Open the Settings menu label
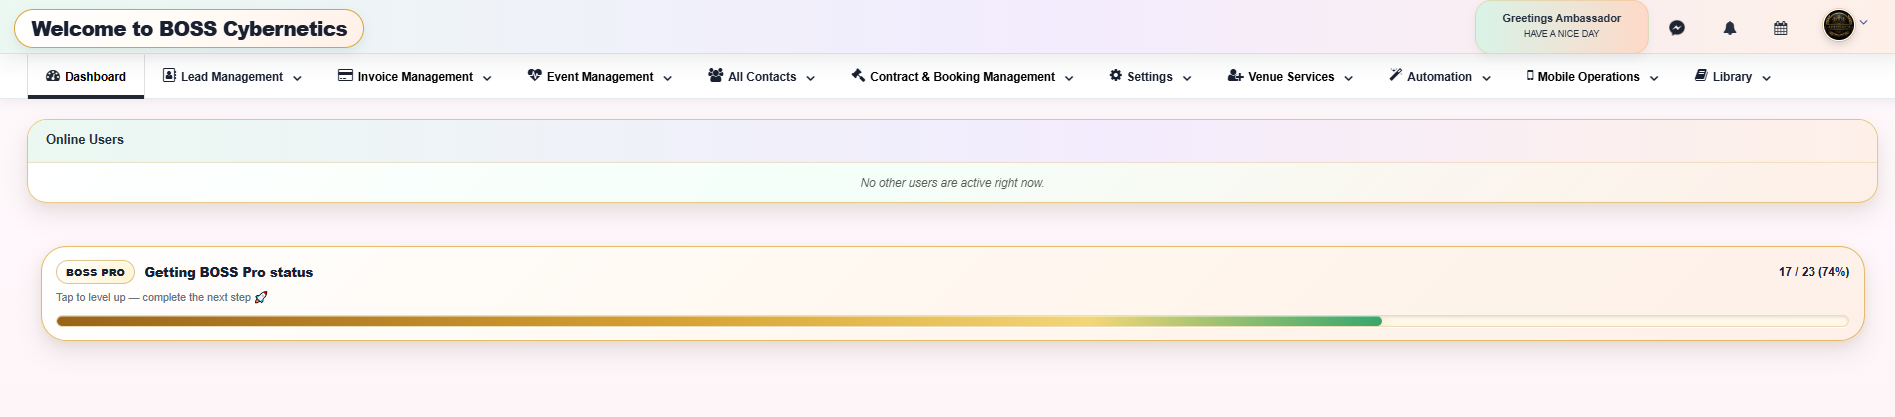This screenshot has width=1895, height=417. [x=1150, y=77]
